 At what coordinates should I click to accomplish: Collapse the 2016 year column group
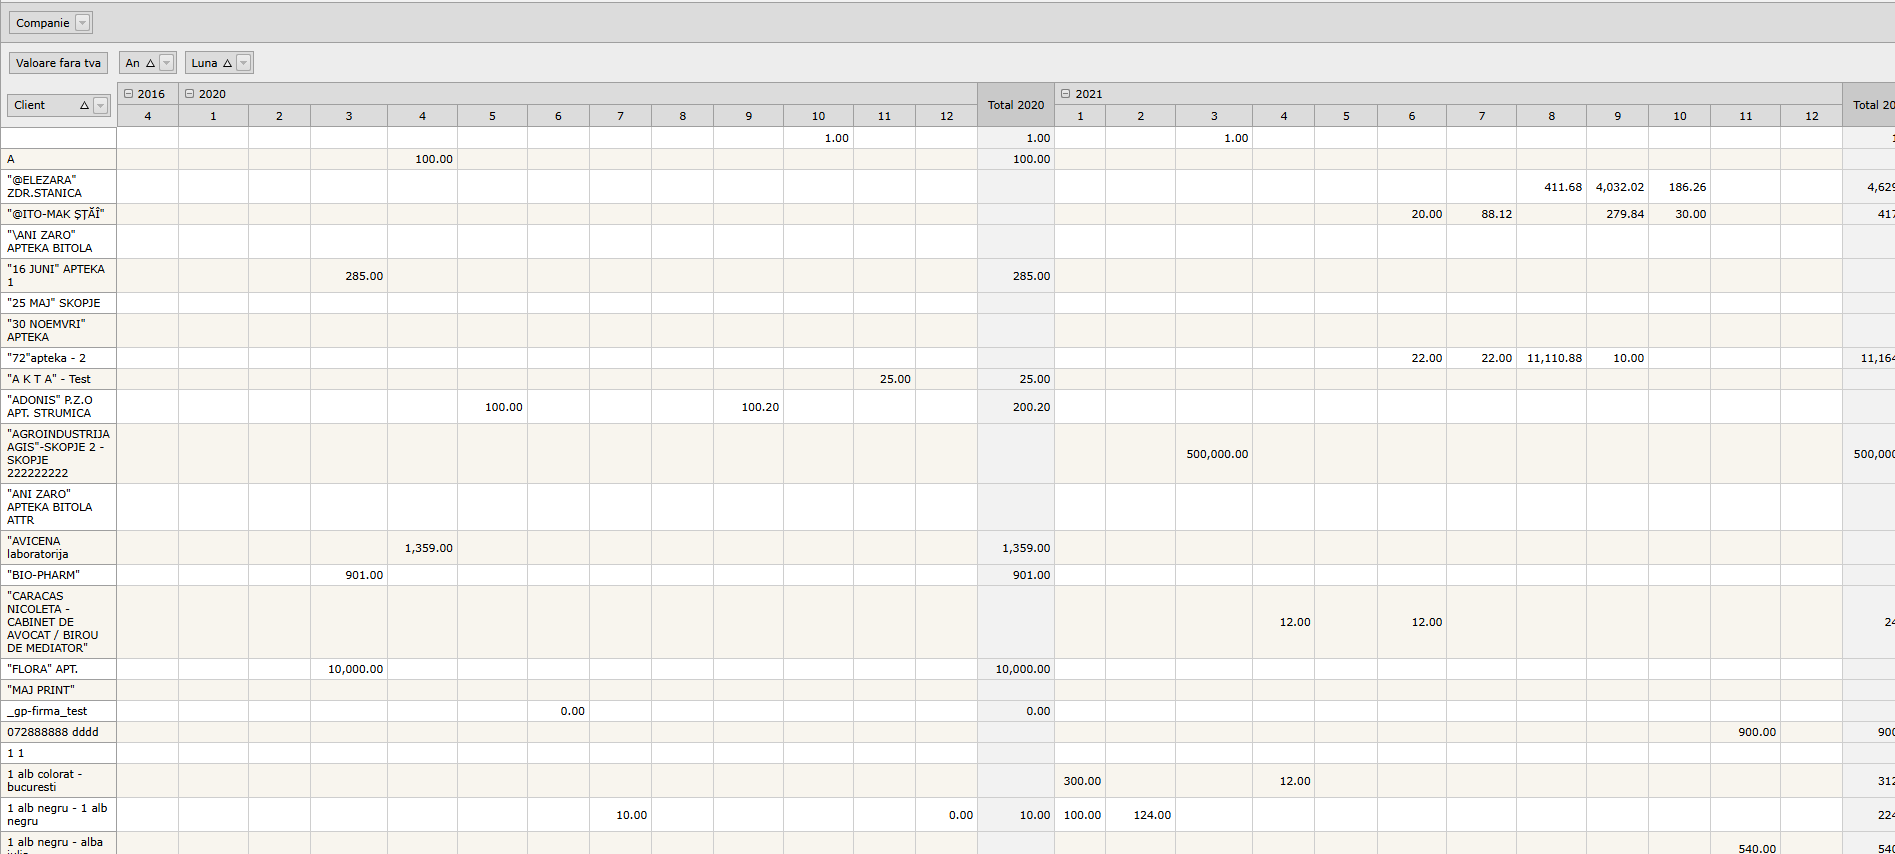[128, 94]
